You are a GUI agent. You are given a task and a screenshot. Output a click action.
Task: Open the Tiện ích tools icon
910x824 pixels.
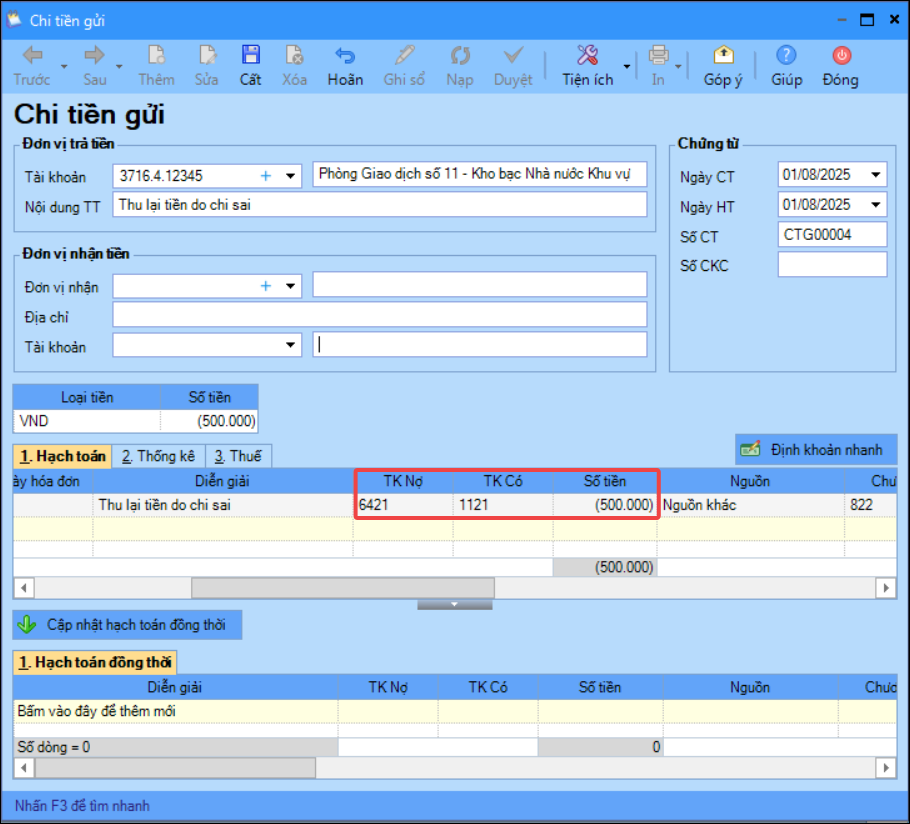click(587, 55)
